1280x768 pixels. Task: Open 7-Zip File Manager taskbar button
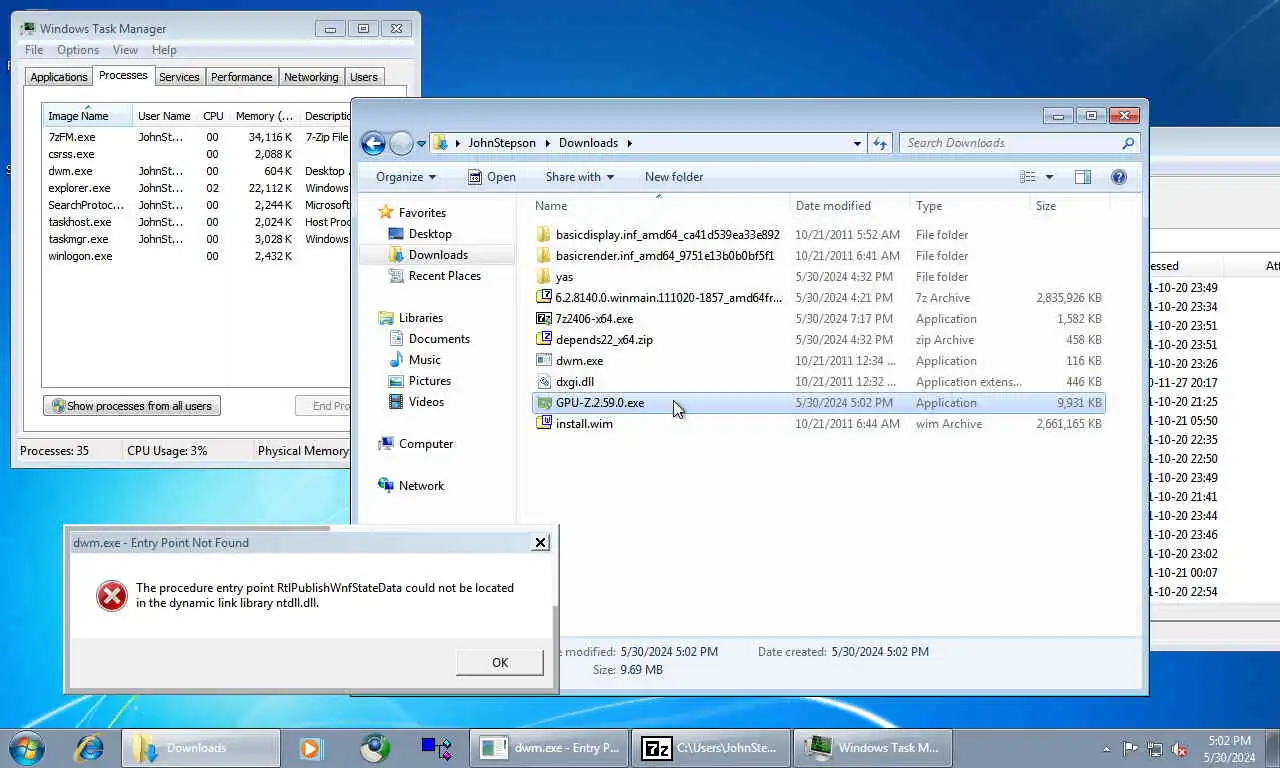click(711, 748)
